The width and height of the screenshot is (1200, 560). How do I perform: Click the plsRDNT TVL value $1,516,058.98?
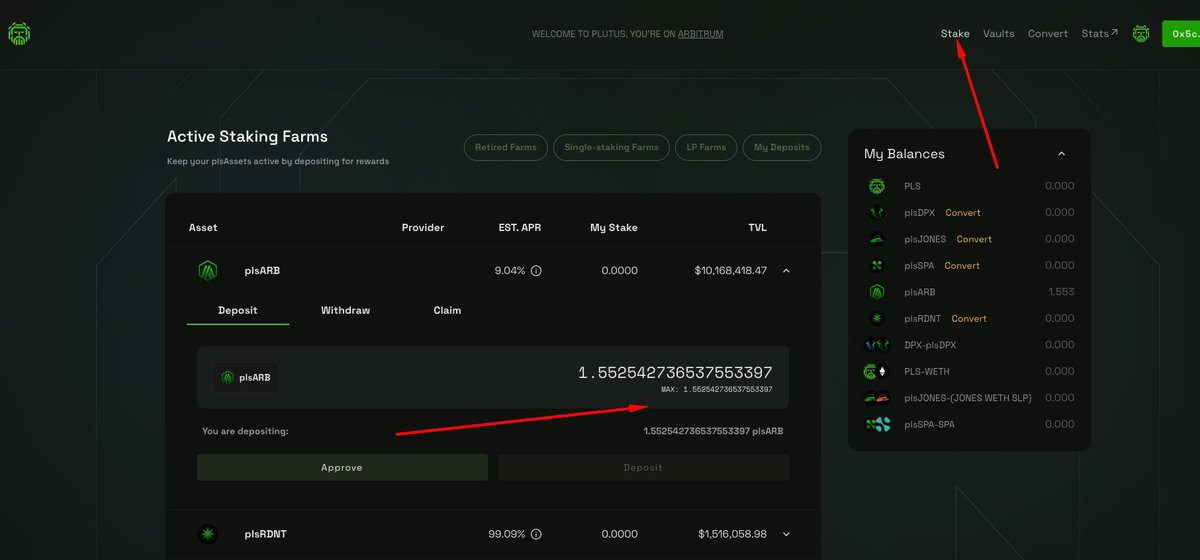tap(733, 534)
